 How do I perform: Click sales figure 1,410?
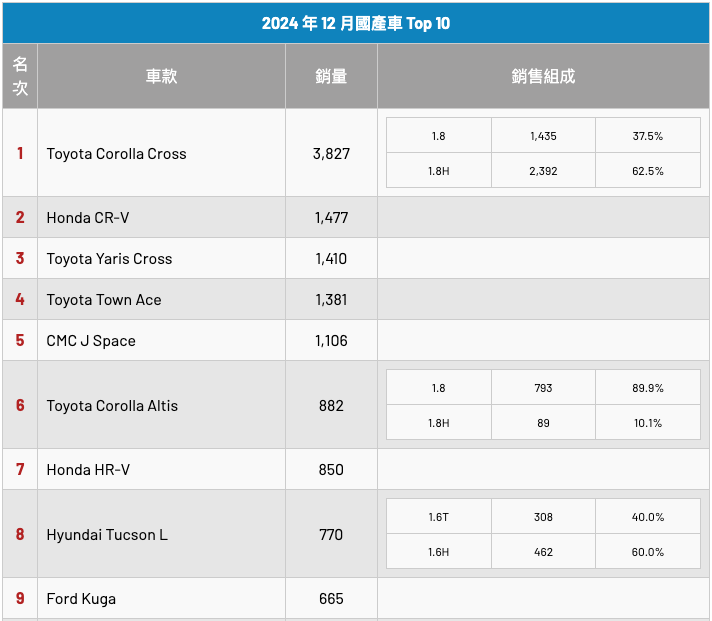[x=331, y=258]
